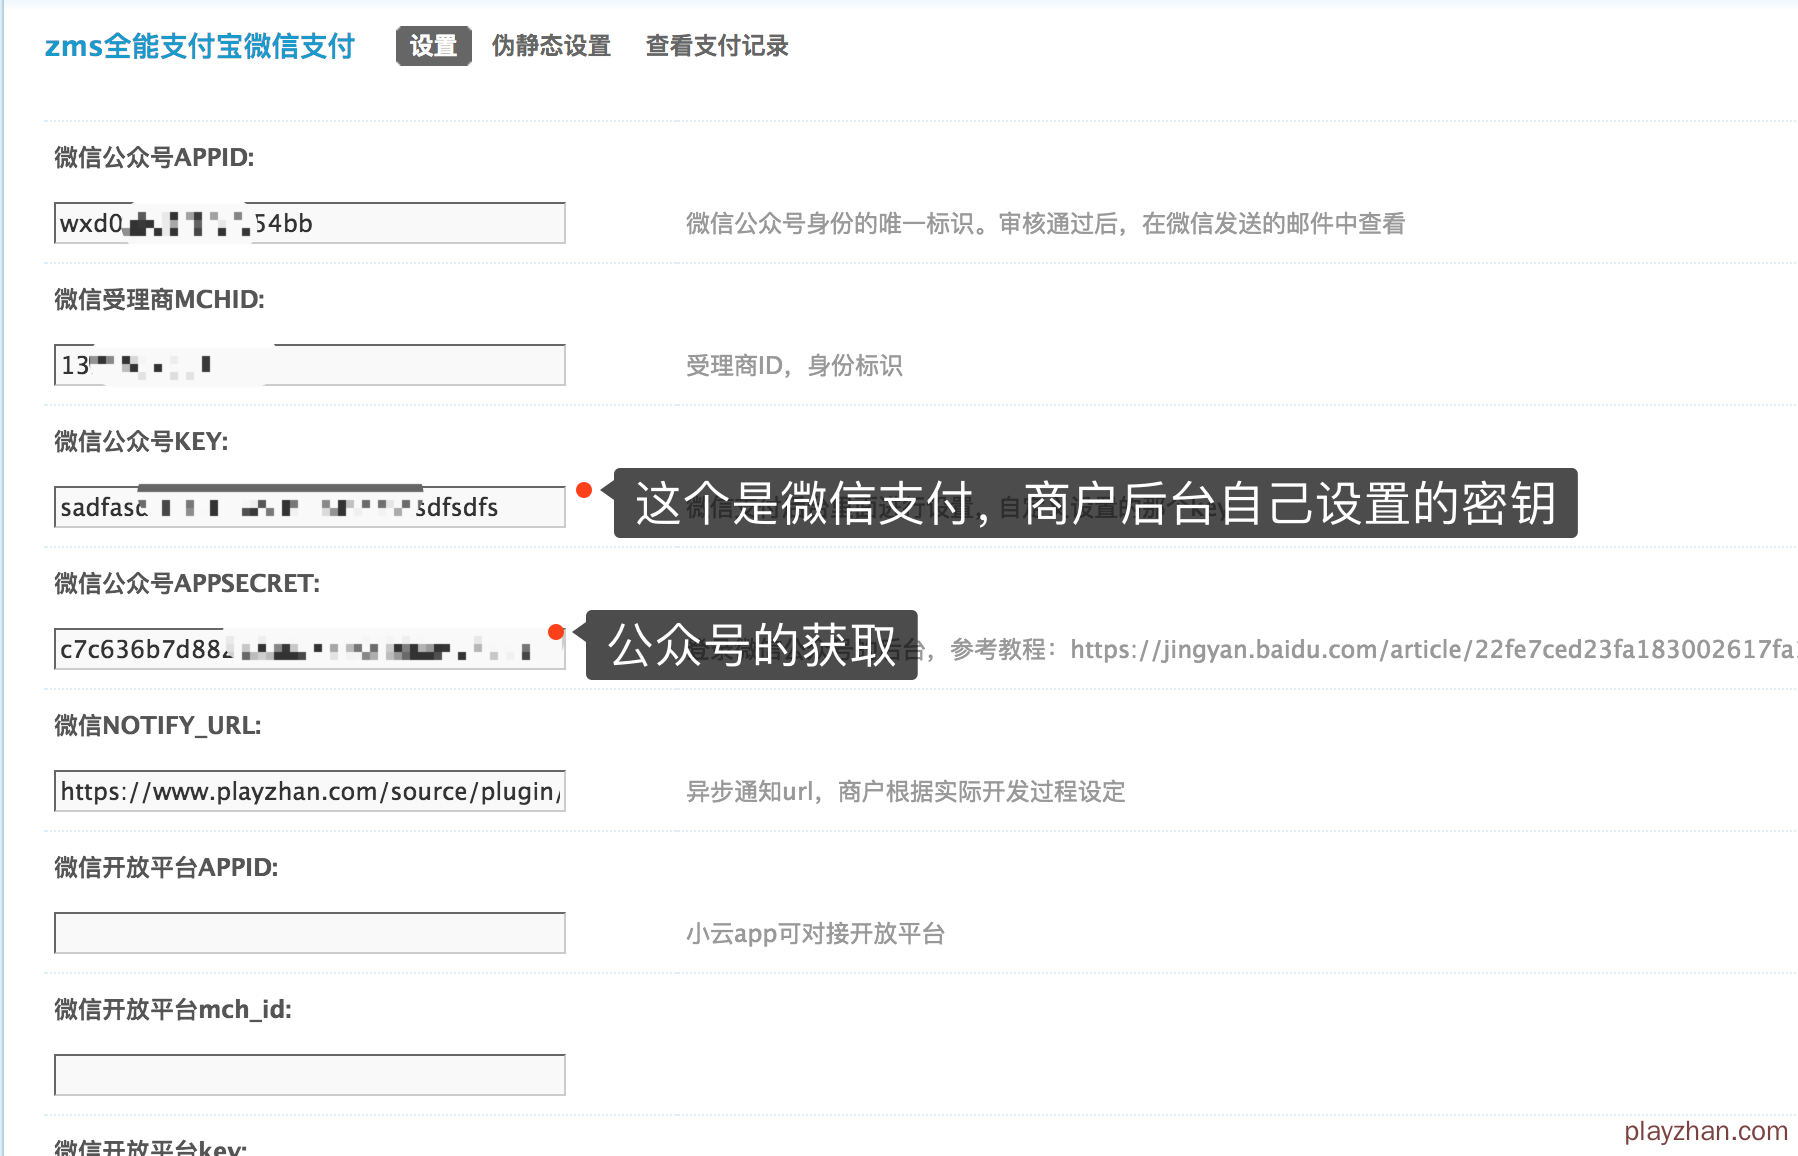Click the 微信公众号APPSECRET input field
This screenshot has width=1798, height=1156.
[x=310, y=649]
